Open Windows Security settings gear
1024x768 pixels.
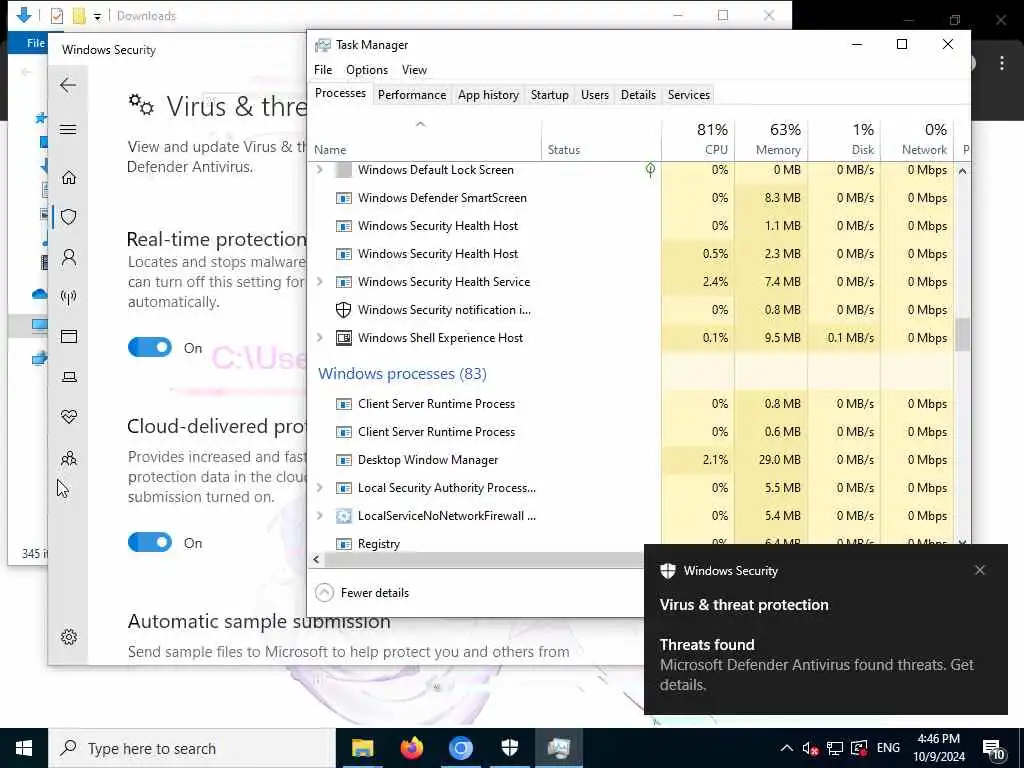tap(69, 637)
